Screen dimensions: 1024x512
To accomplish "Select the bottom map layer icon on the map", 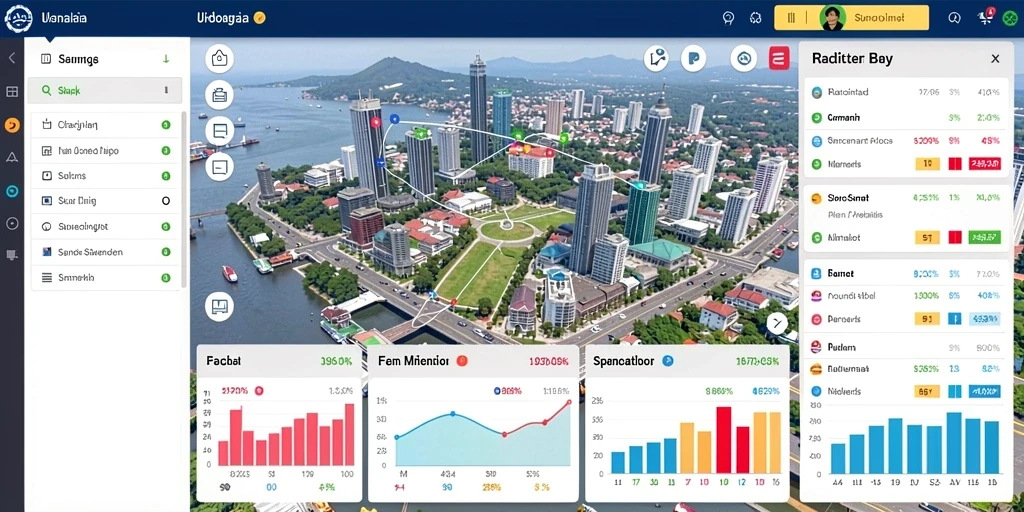I will point(219,306).
